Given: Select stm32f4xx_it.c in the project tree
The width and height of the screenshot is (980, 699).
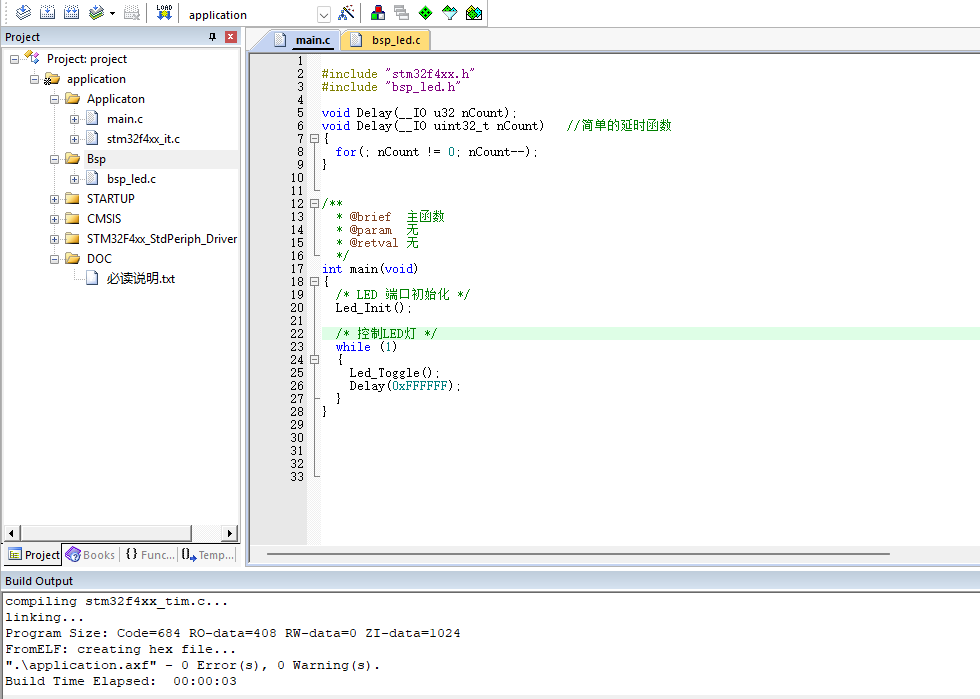Looking at the screenshot, I should [143, 139].
